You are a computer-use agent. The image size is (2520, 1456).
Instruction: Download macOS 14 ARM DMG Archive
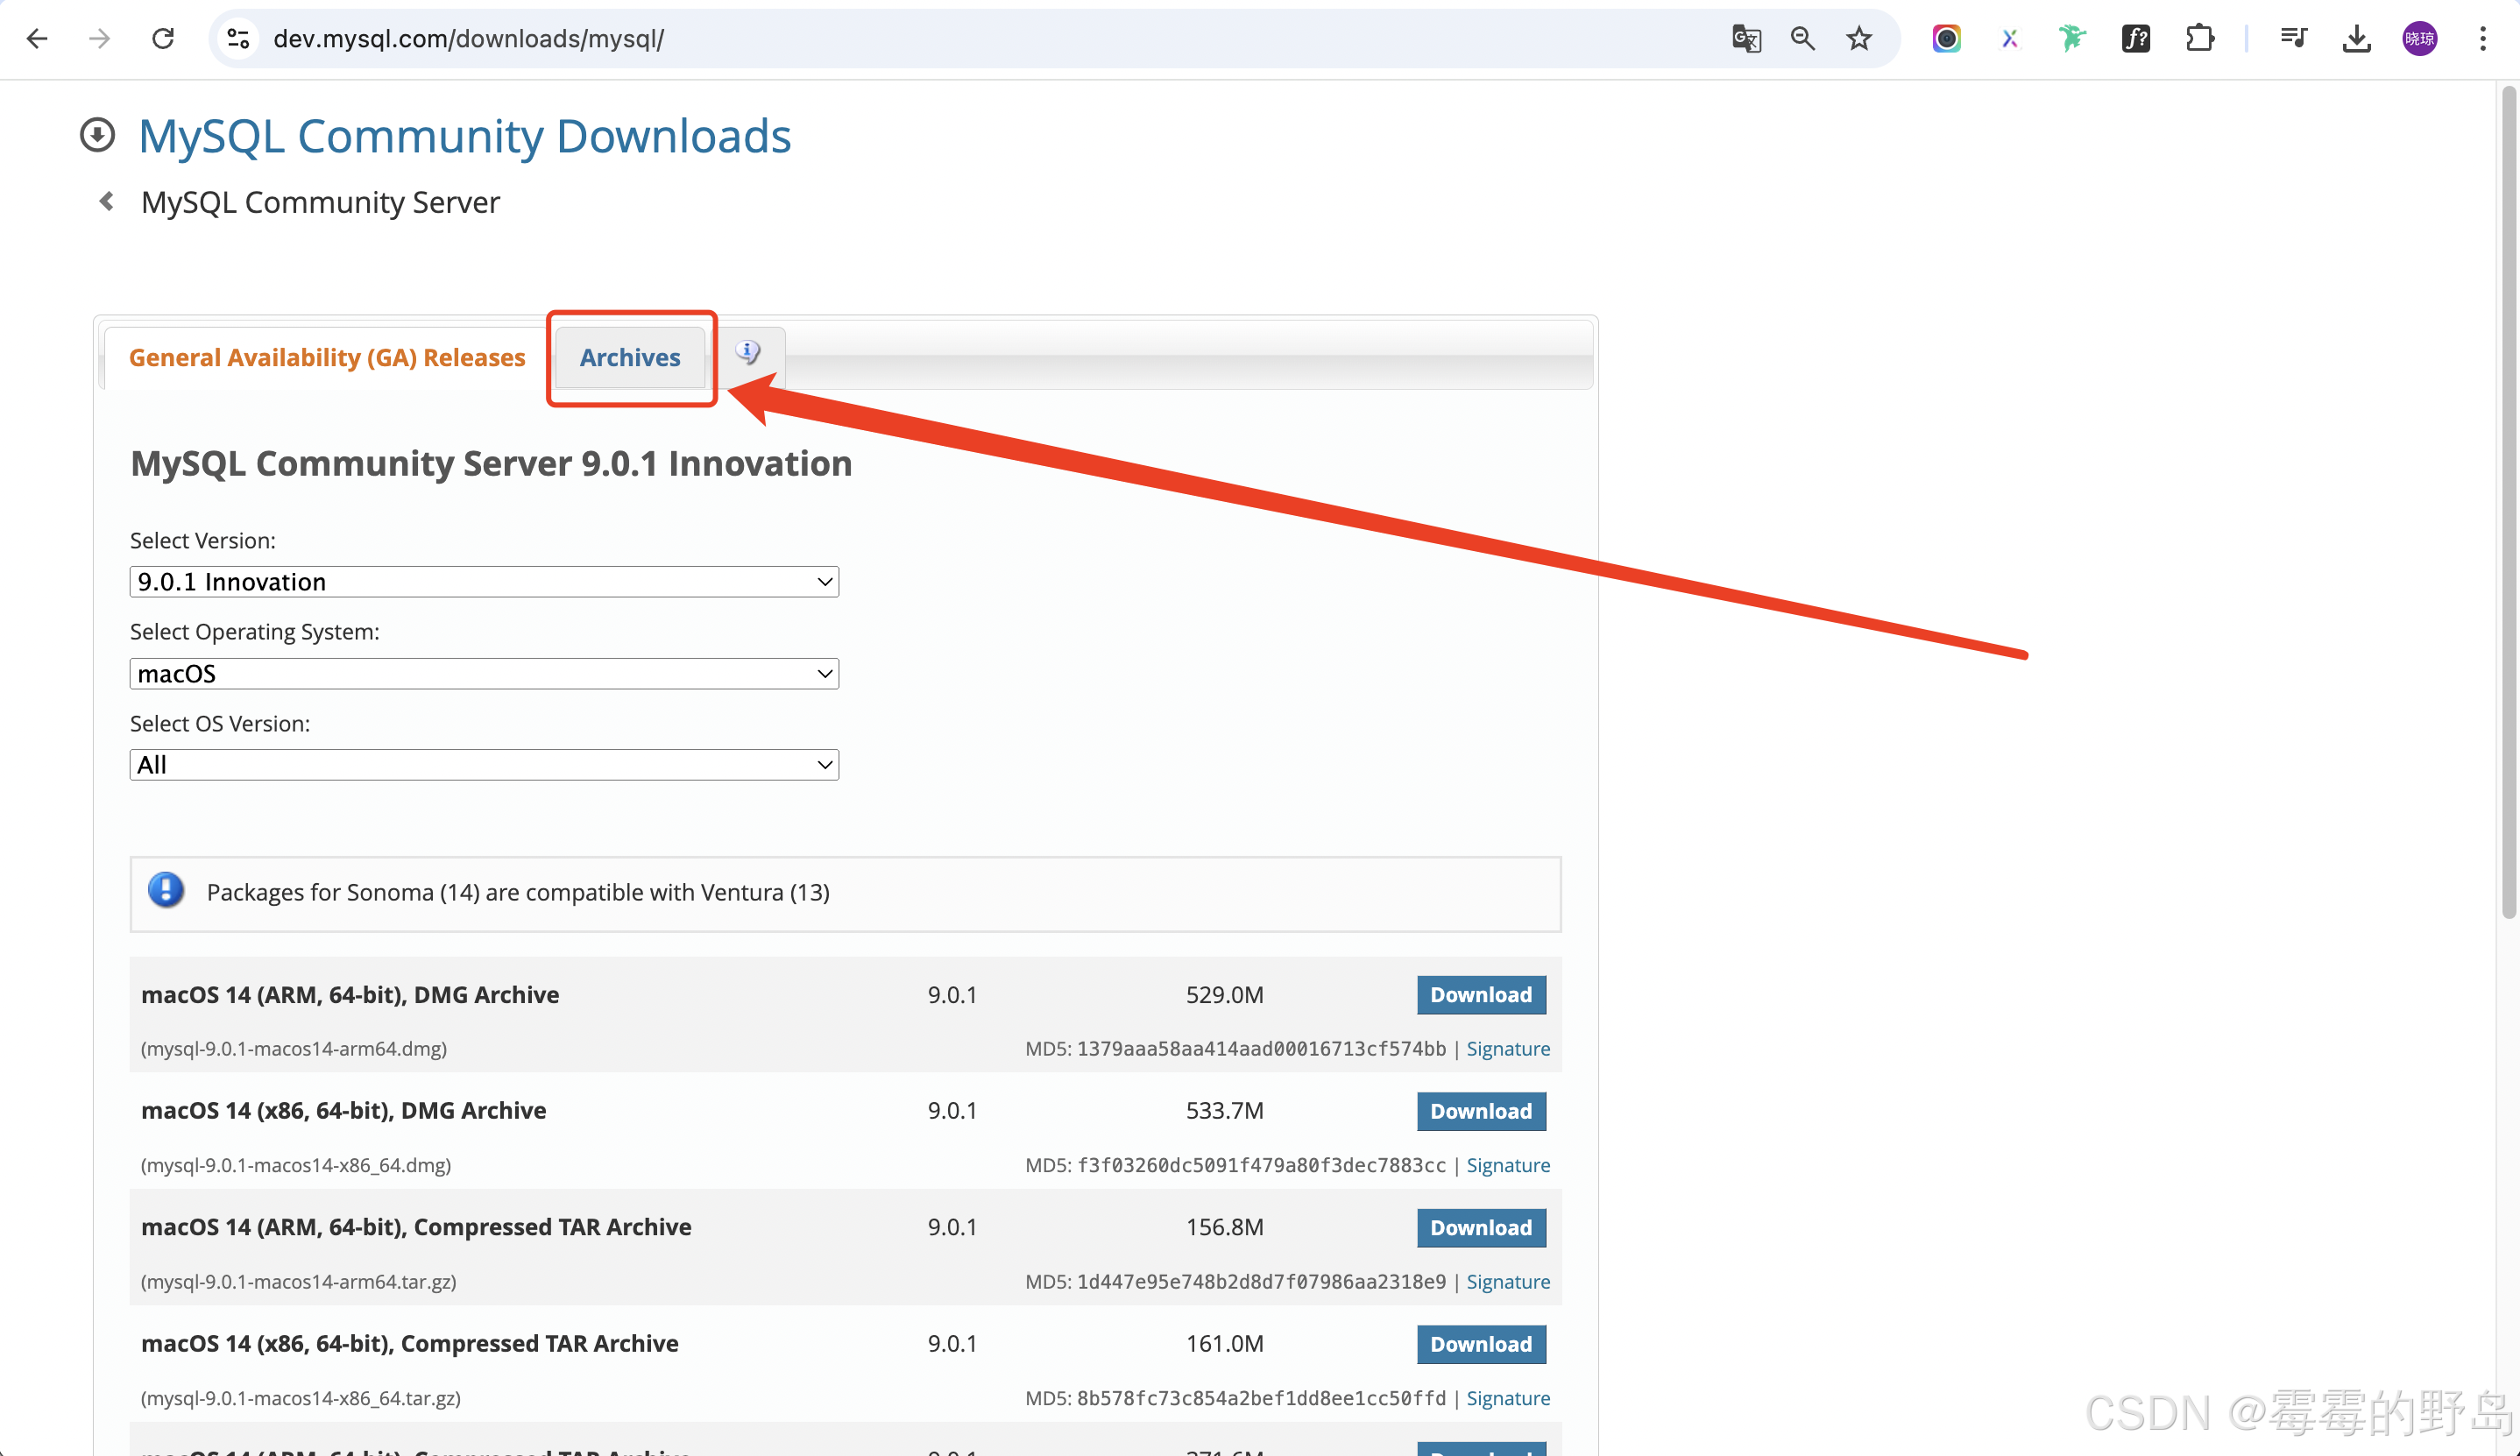(x=1480, y=995)
